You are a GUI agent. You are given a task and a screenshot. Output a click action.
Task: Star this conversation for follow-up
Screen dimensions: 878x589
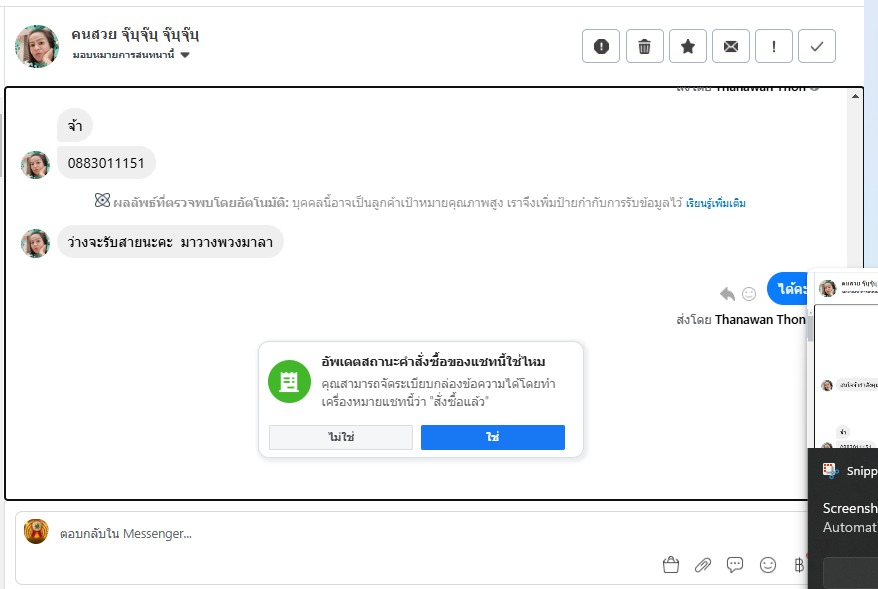pos(688,46)
